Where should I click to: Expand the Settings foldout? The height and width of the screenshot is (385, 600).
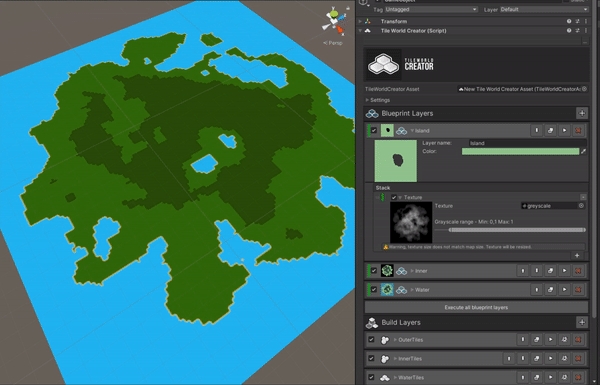point(367,100)
